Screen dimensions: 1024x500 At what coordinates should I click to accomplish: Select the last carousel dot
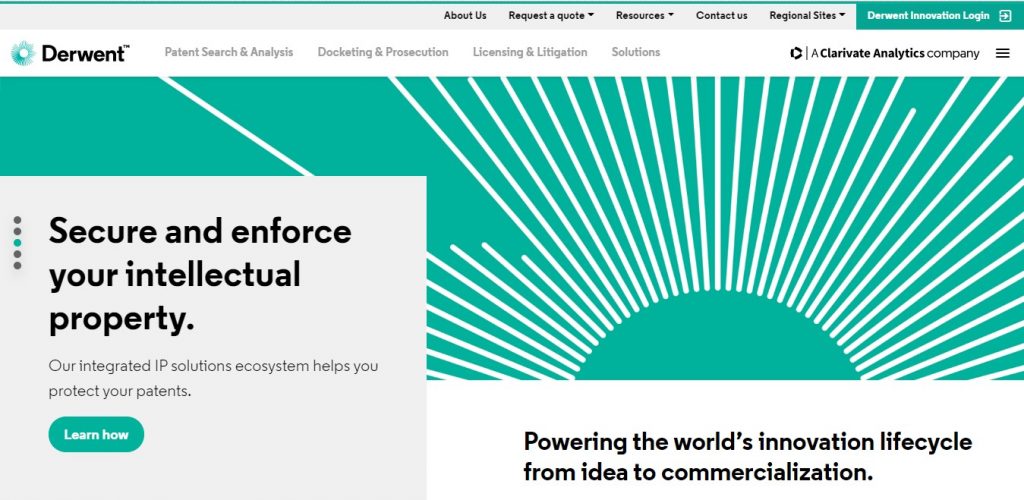pyautogui.click(x=17, y=265)
